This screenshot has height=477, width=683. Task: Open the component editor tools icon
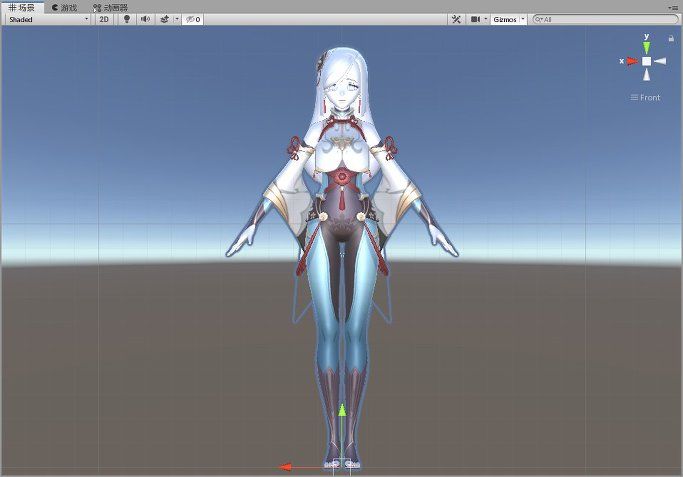coord(456,19)
